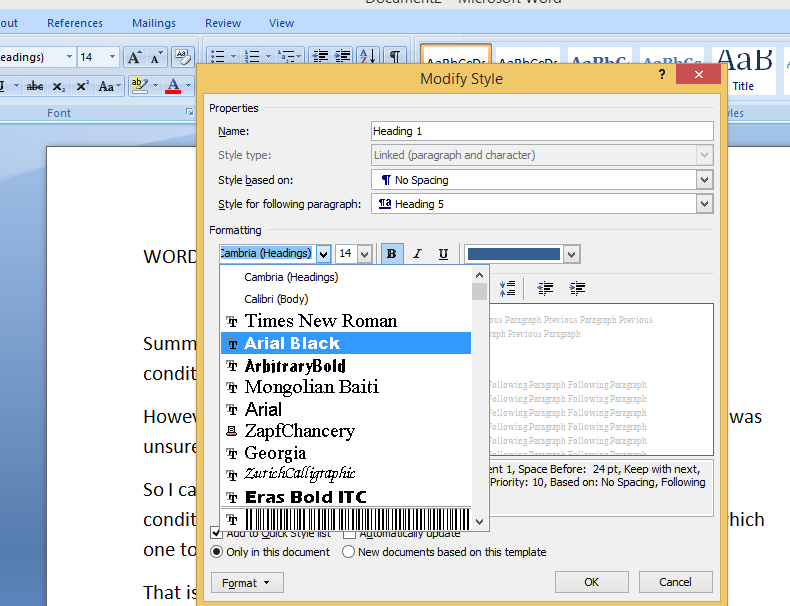Click paragraph spacing icon in dialog

click(507, 288)
